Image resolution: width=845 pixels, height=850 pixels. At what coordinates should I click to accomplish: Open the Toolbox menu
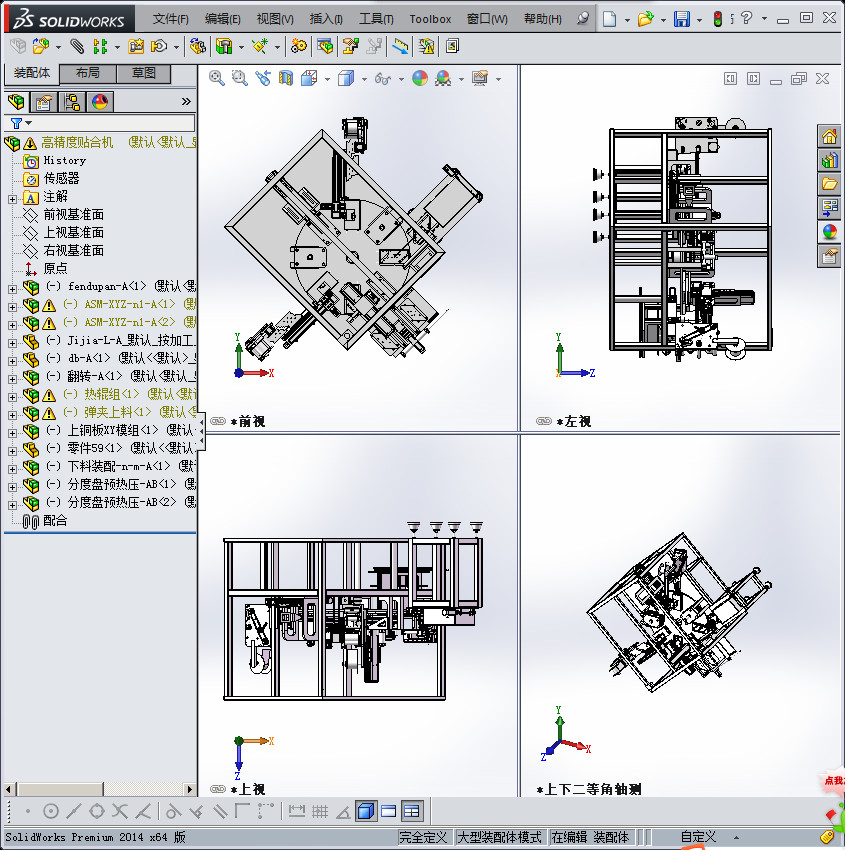click(430, 19)
